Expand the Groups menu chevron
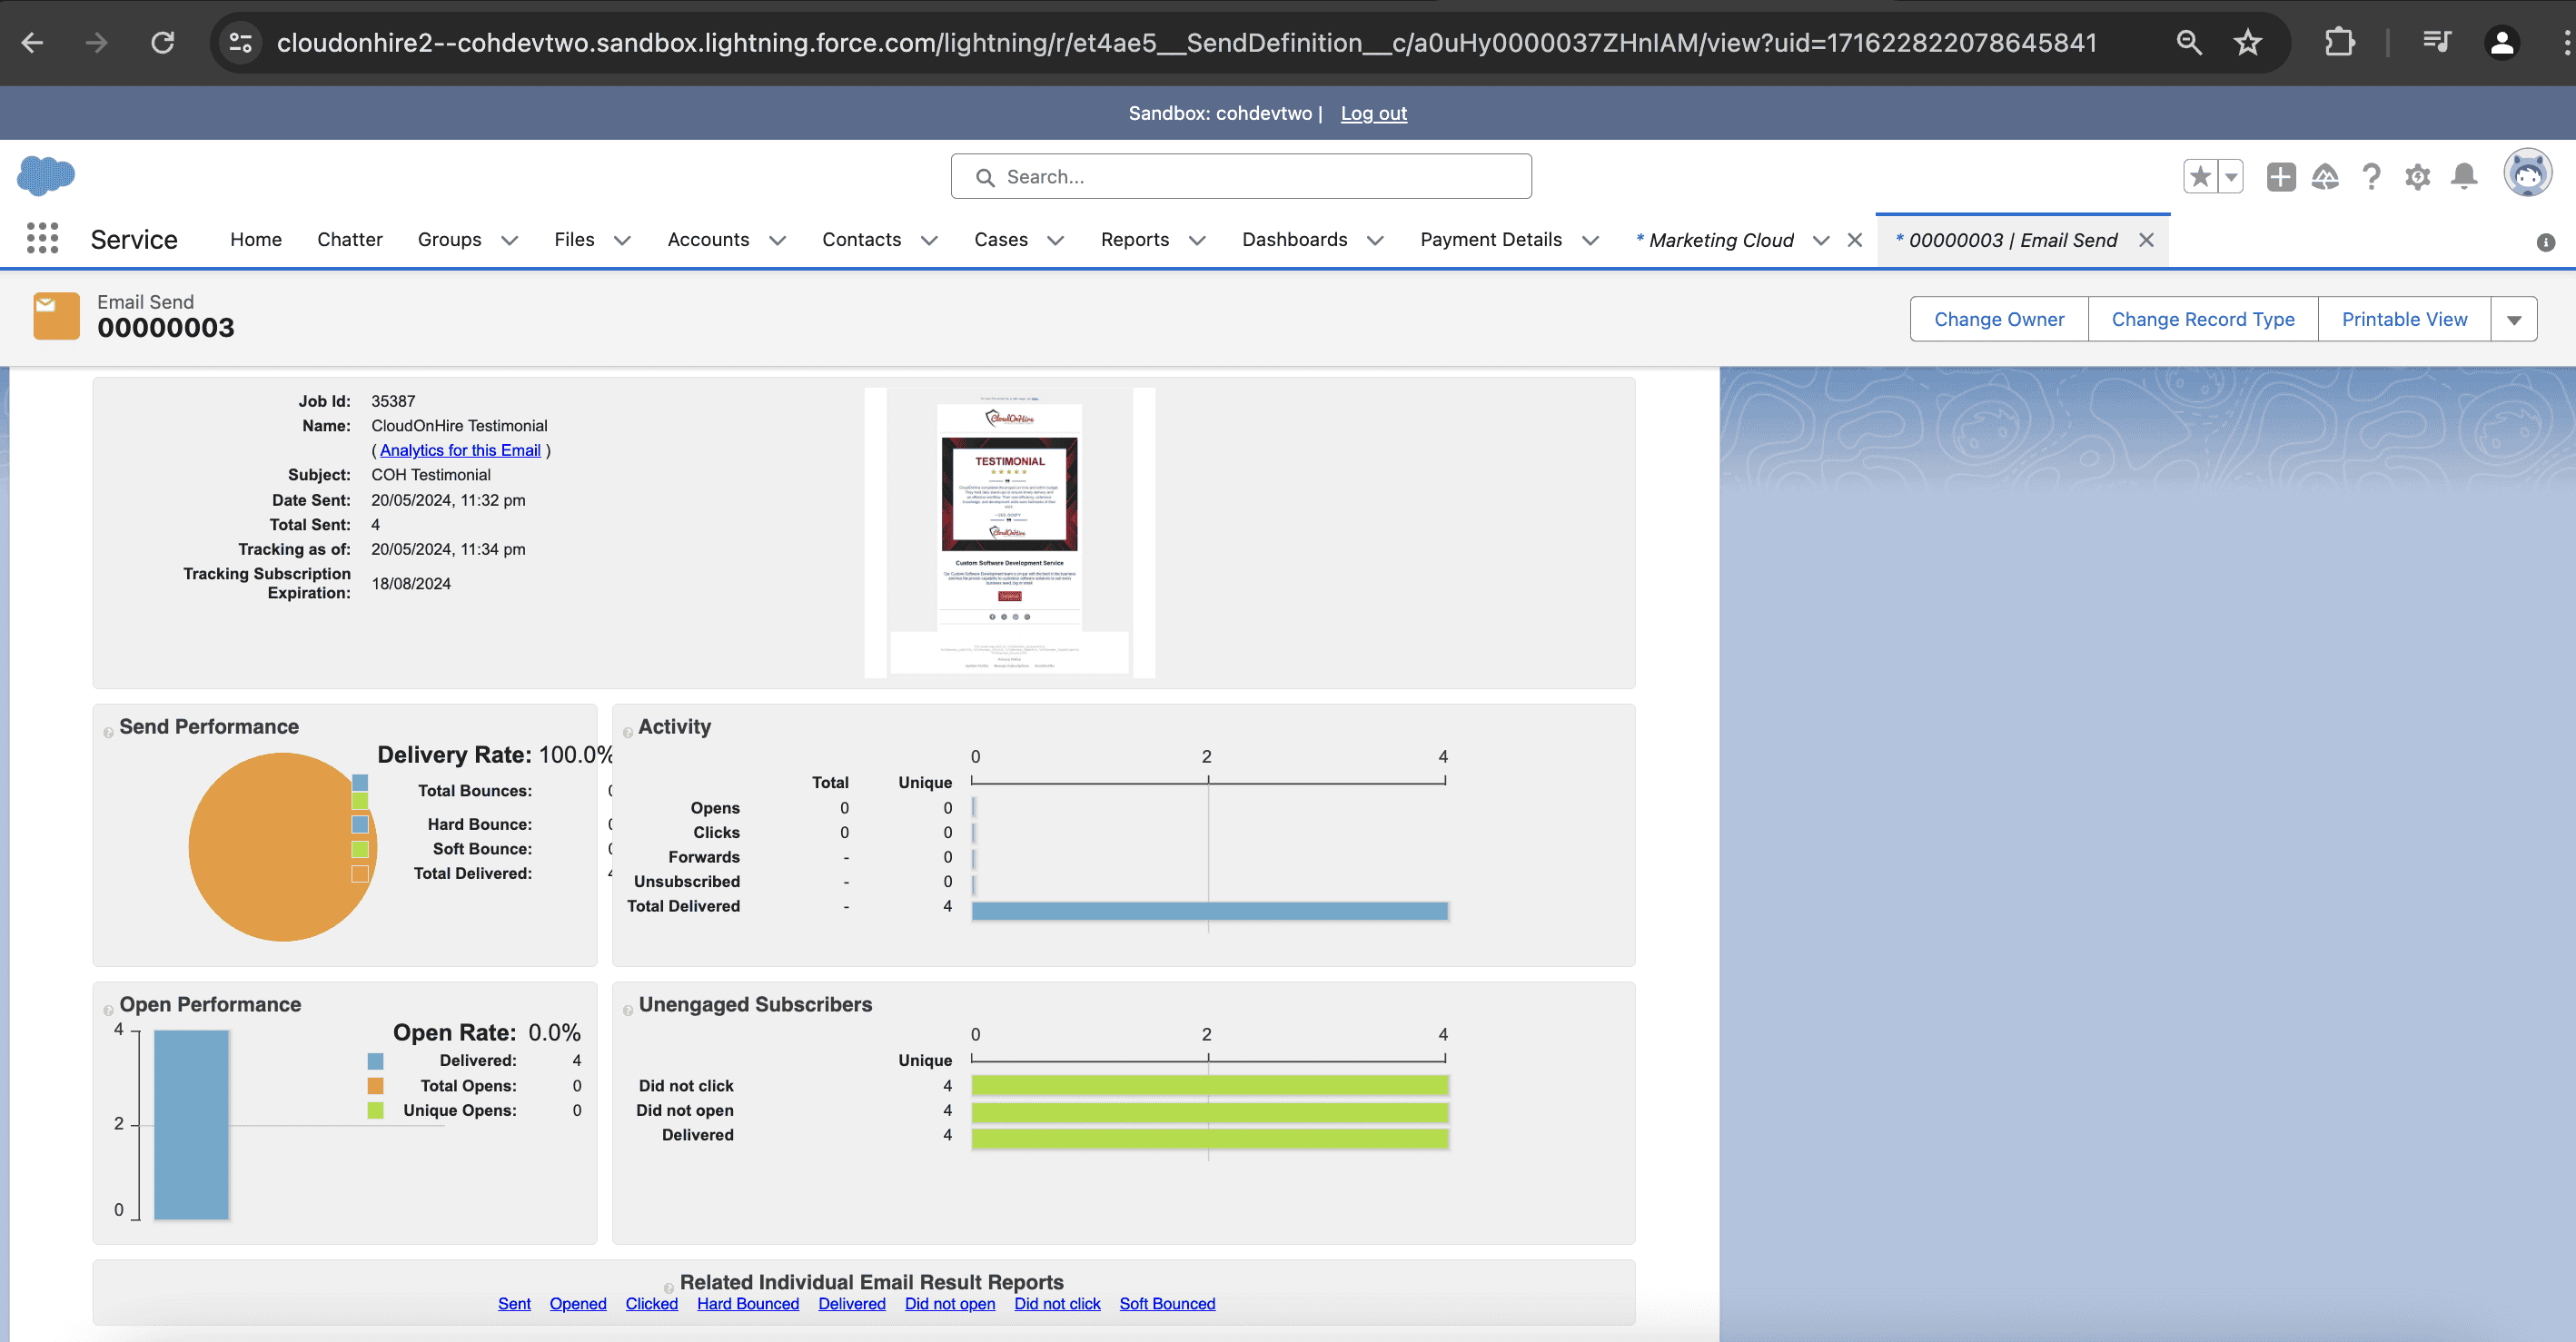Screen dimensions: 2576x1342 (509, 240)
